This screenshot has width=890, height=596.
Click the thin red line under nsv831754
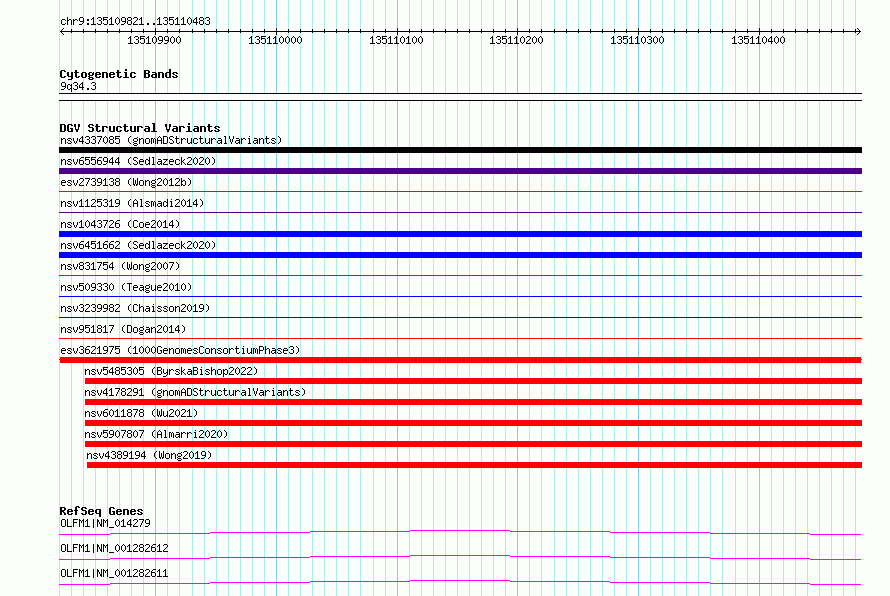(x=460, y=276)
